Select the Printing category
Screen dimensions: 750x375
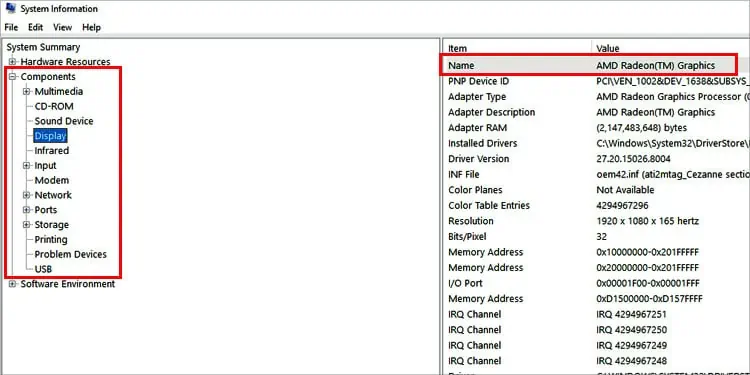(51, 240)
